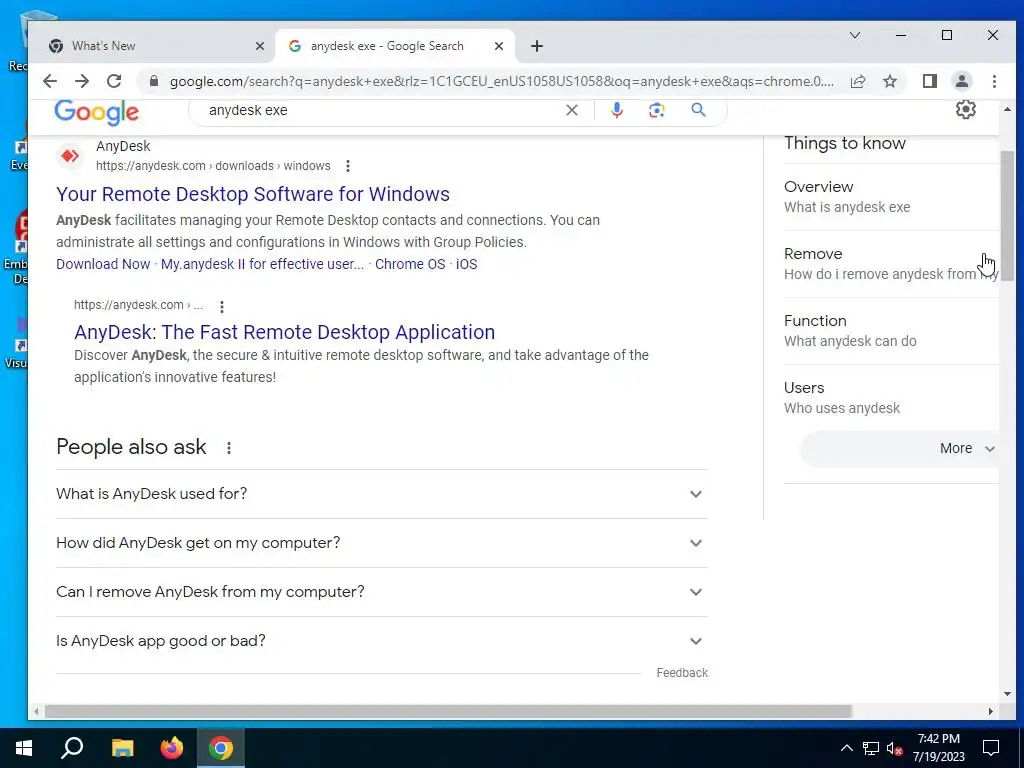
Task: Open the network tray icon
Action: click(x=871, y=748)
